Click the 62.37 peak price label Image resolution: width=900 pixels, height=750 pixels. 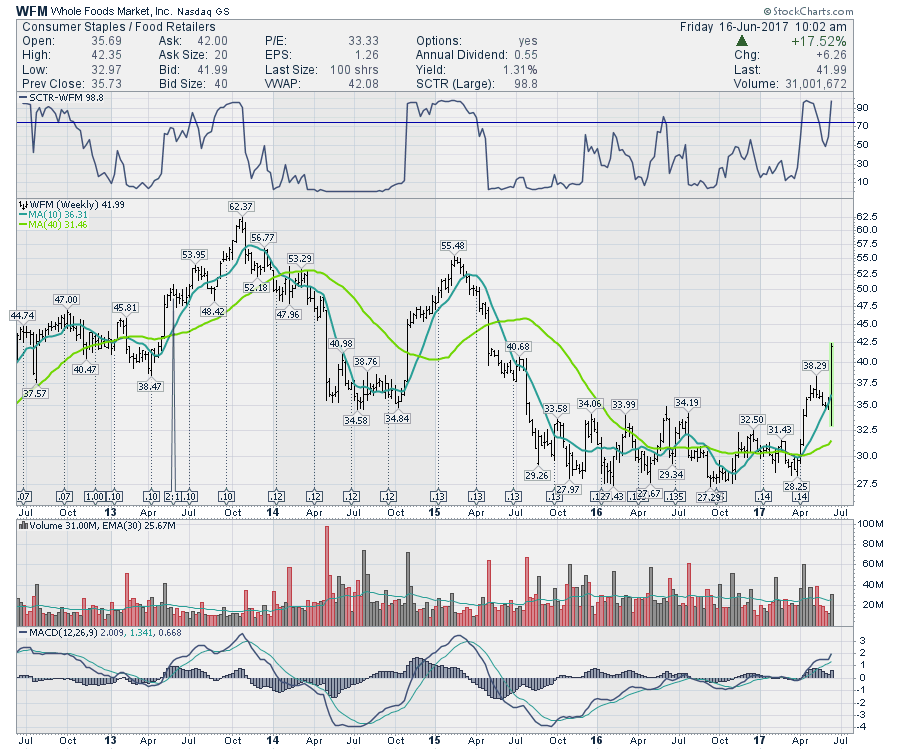[240, 207]
